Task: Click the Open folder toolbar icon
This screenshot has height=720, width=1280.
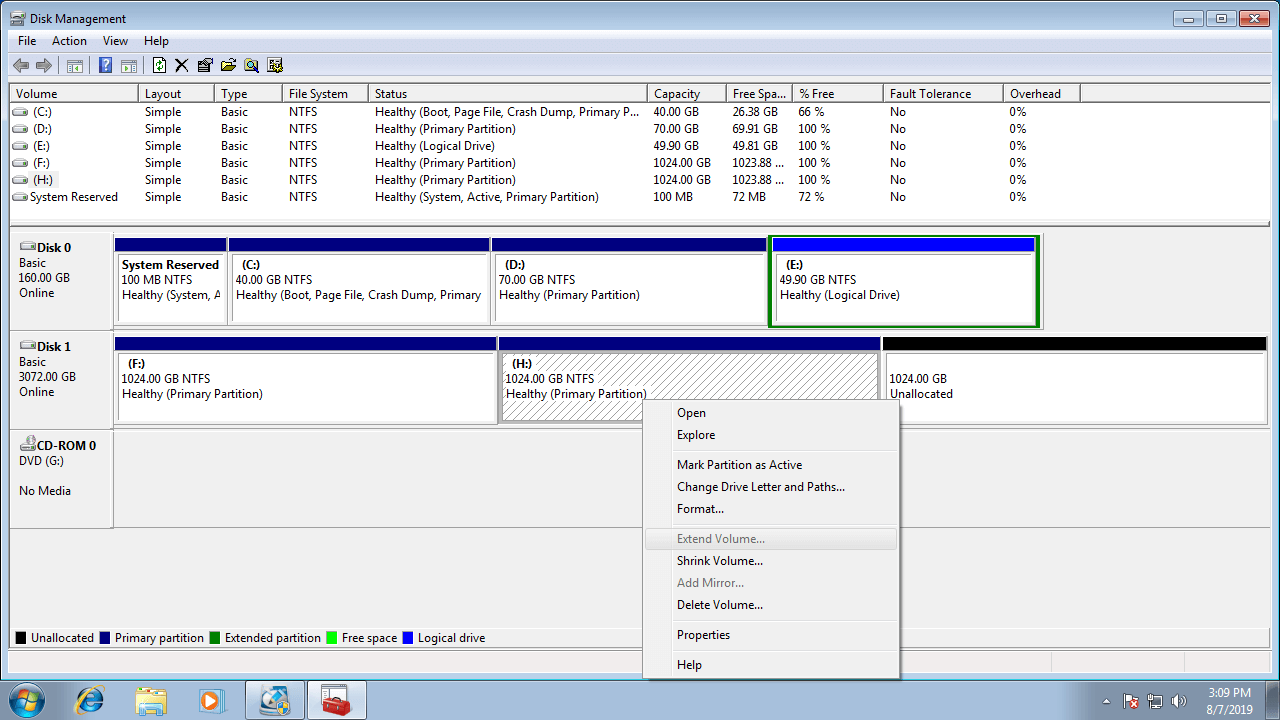Action: (x=228, y=66)
